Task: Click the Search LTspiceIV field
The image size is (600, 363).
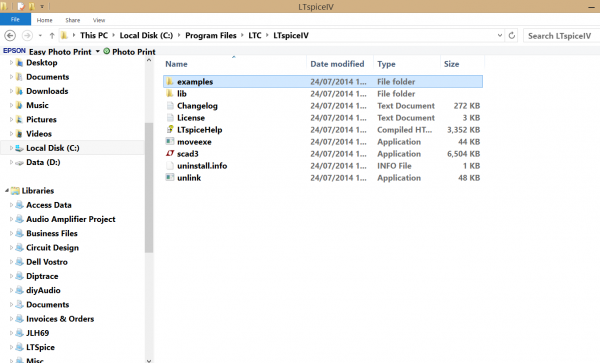Action: click(x=561, y=36)
